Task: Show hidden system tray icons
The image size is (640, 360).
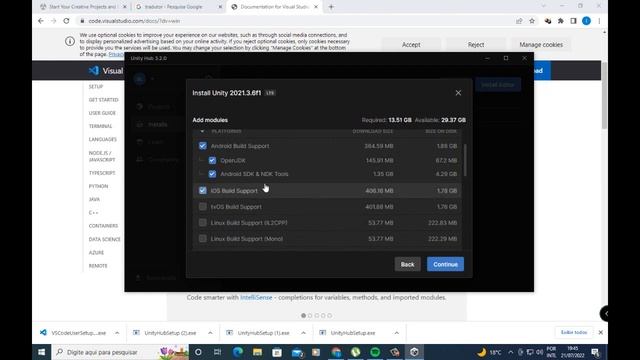Action: click(x=511, y=352)
